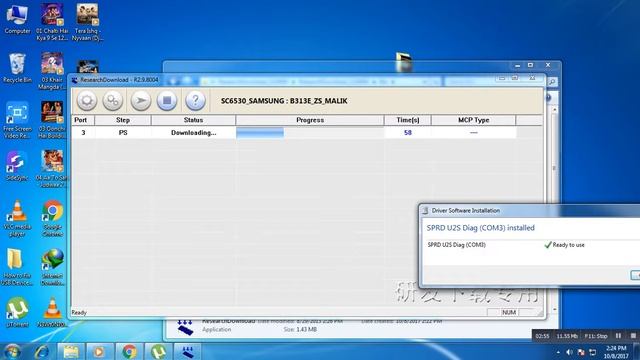
Task: Click the Windows Start button
Action: (x=12, y=351)
